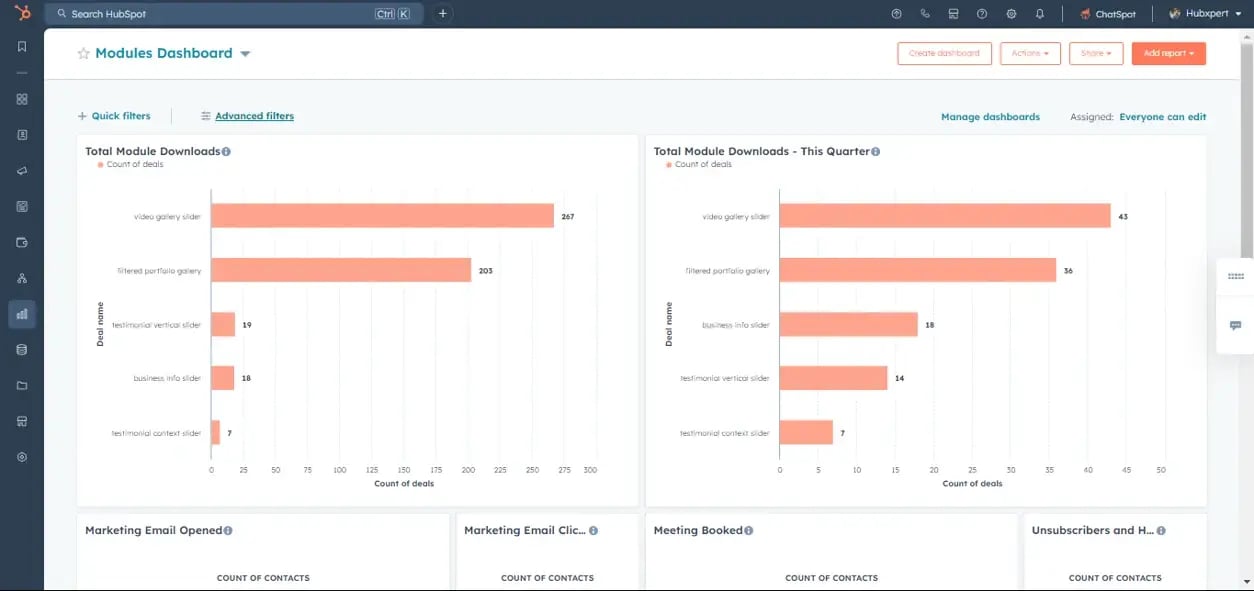Click the notifications bell icon
This screenshot has width=1254, height=591.
click(x=1040, y=14)
